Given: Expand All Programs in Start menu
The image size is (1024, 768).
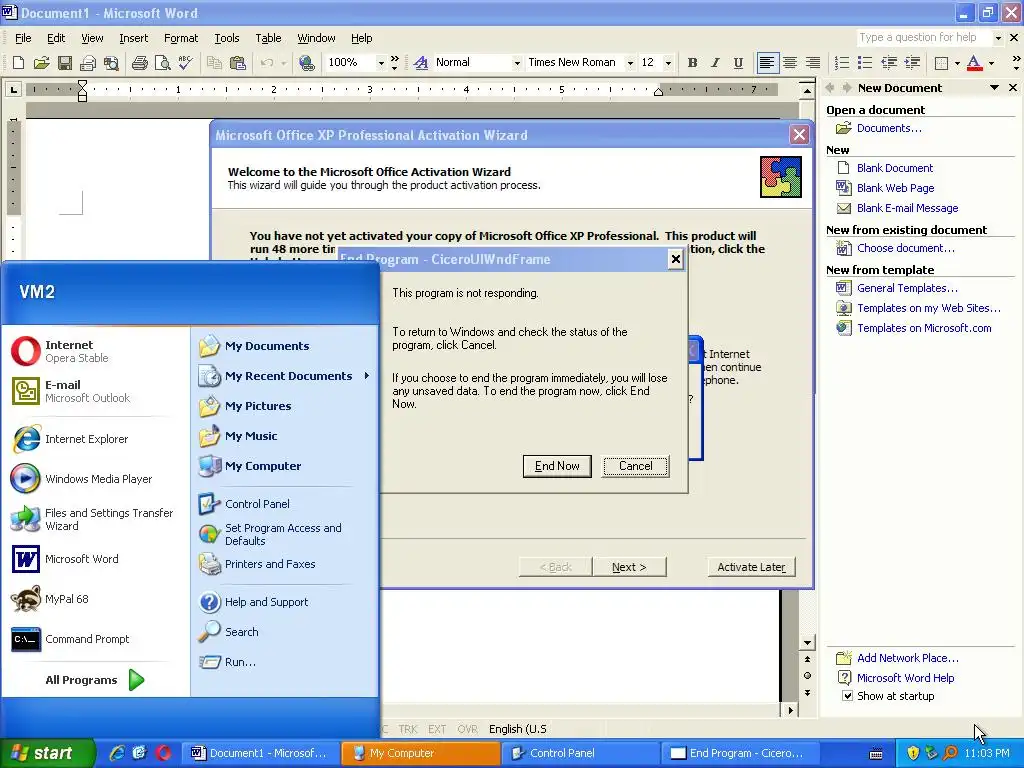Looking at the screenshot, I should [95, 680].
